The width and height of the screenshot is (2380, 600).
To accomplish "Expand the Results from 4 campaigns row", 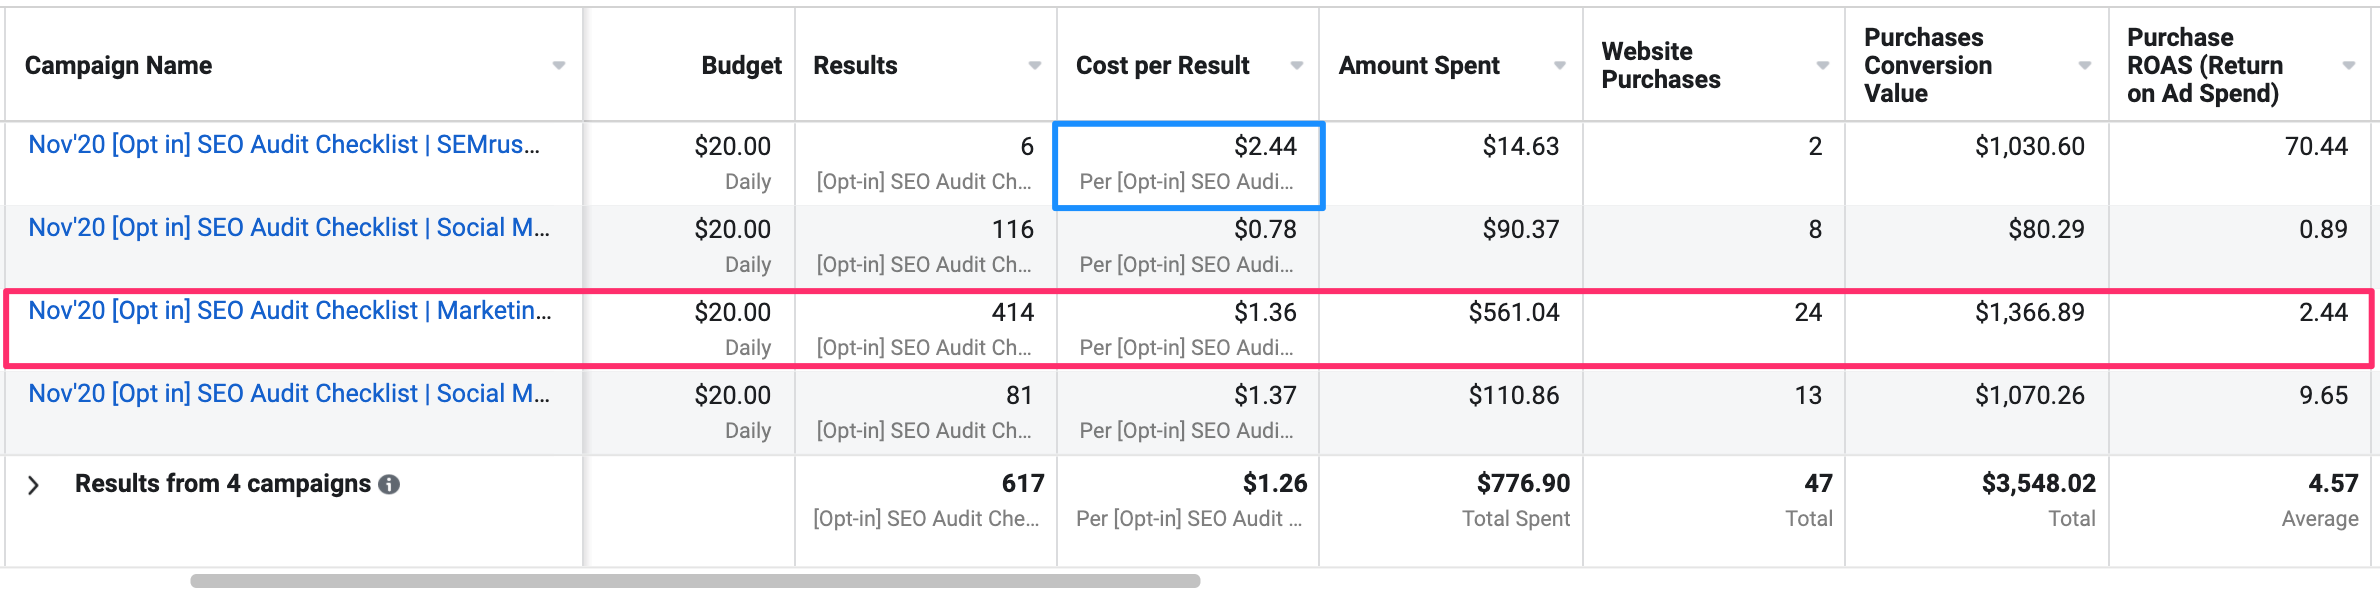I will (34, 485).
